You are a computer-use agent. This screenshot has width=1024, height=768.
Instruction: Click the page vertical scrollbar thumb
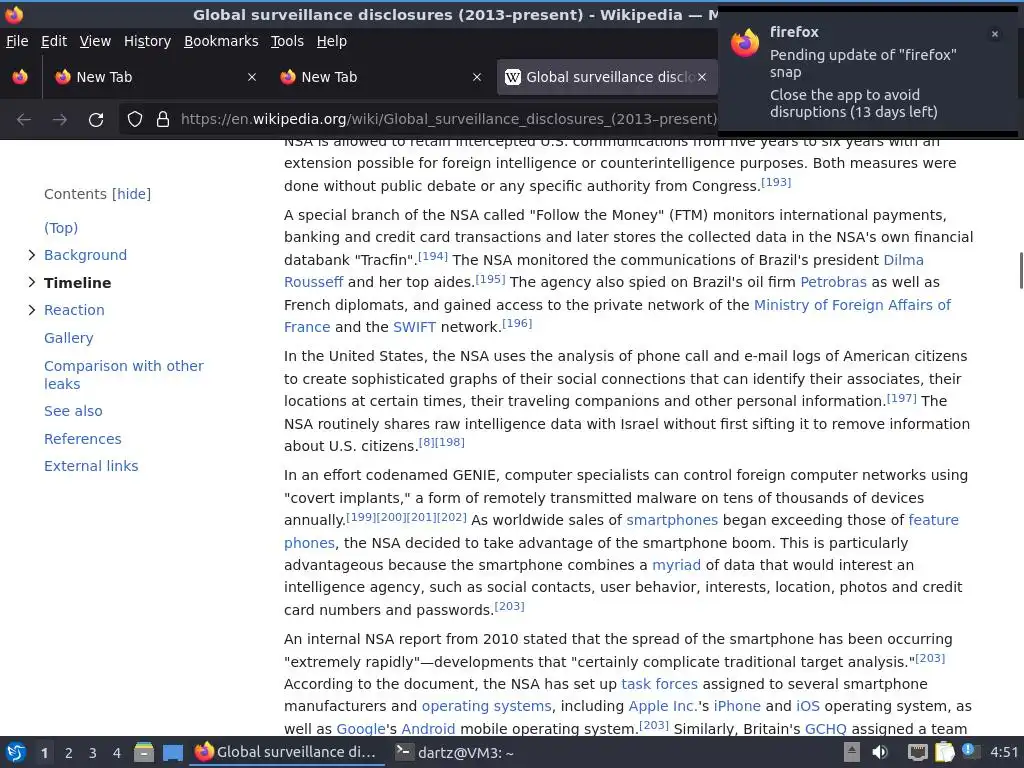point(1021,269)
